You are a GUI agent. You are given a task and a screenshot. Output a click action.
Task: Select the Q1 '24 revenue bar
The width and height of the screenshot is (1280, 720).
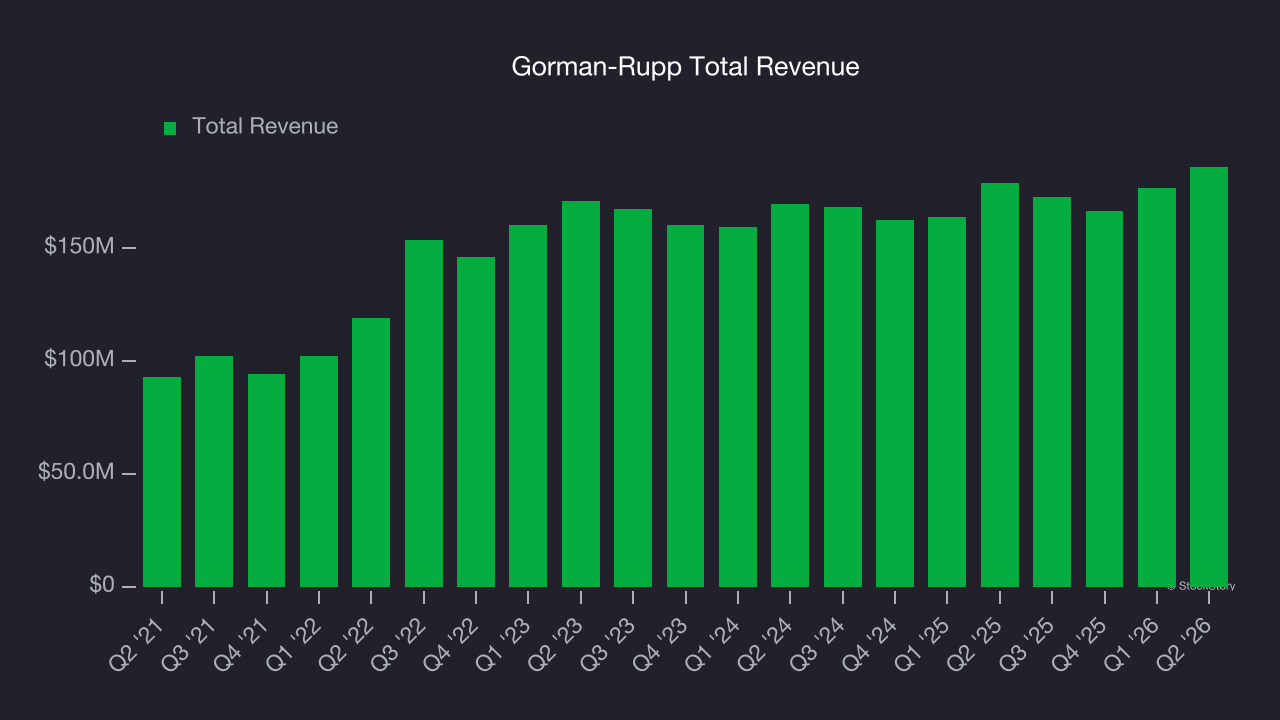738,407
